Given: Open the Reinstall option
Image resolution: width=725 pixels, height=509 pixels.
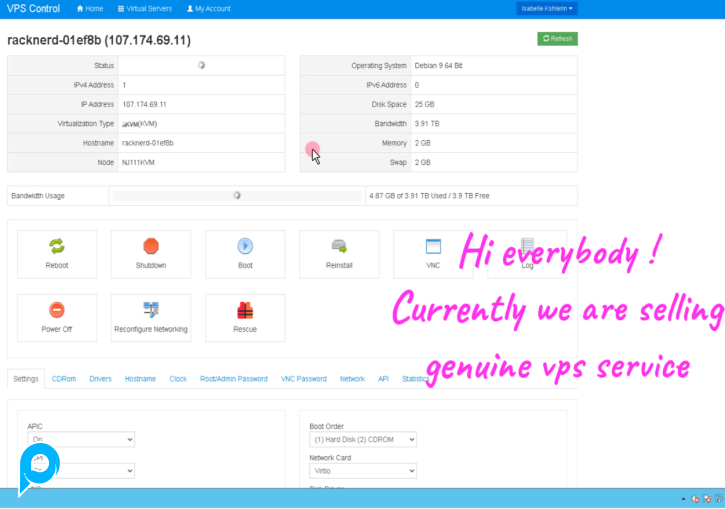Looking at the screenshot, I should click(x=339, y=246).
